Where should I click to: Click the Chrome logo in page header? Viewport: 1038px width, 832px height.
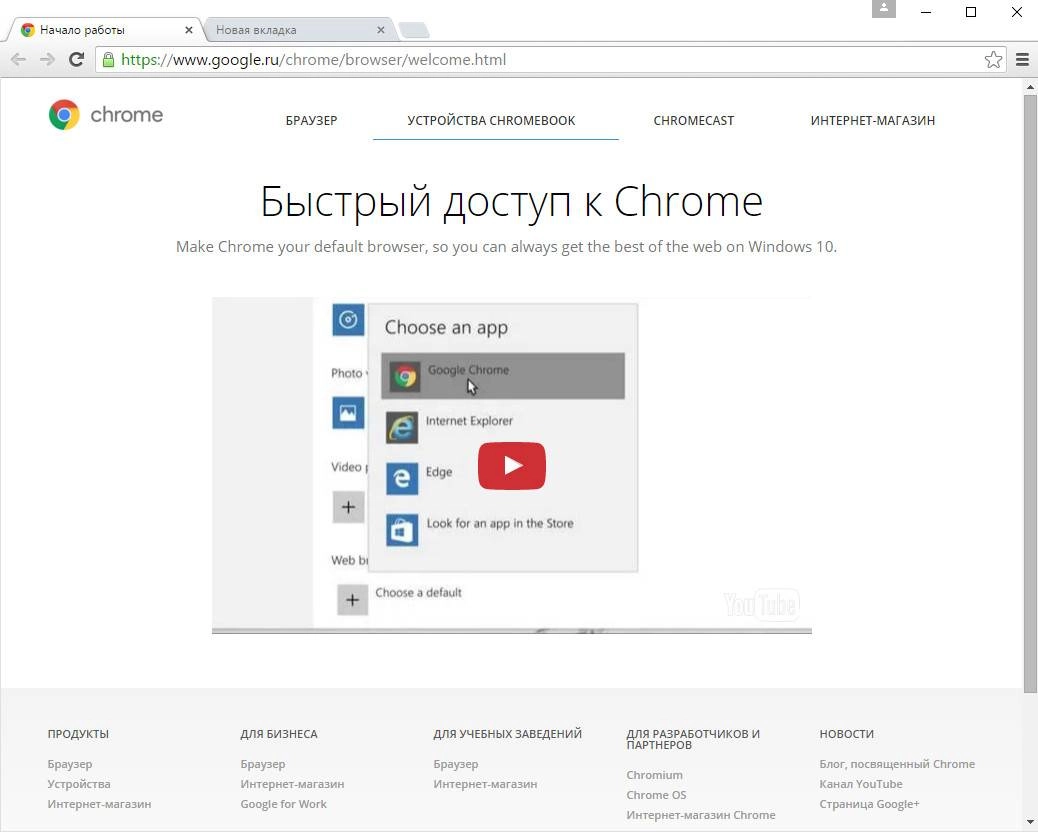[106, 115]
